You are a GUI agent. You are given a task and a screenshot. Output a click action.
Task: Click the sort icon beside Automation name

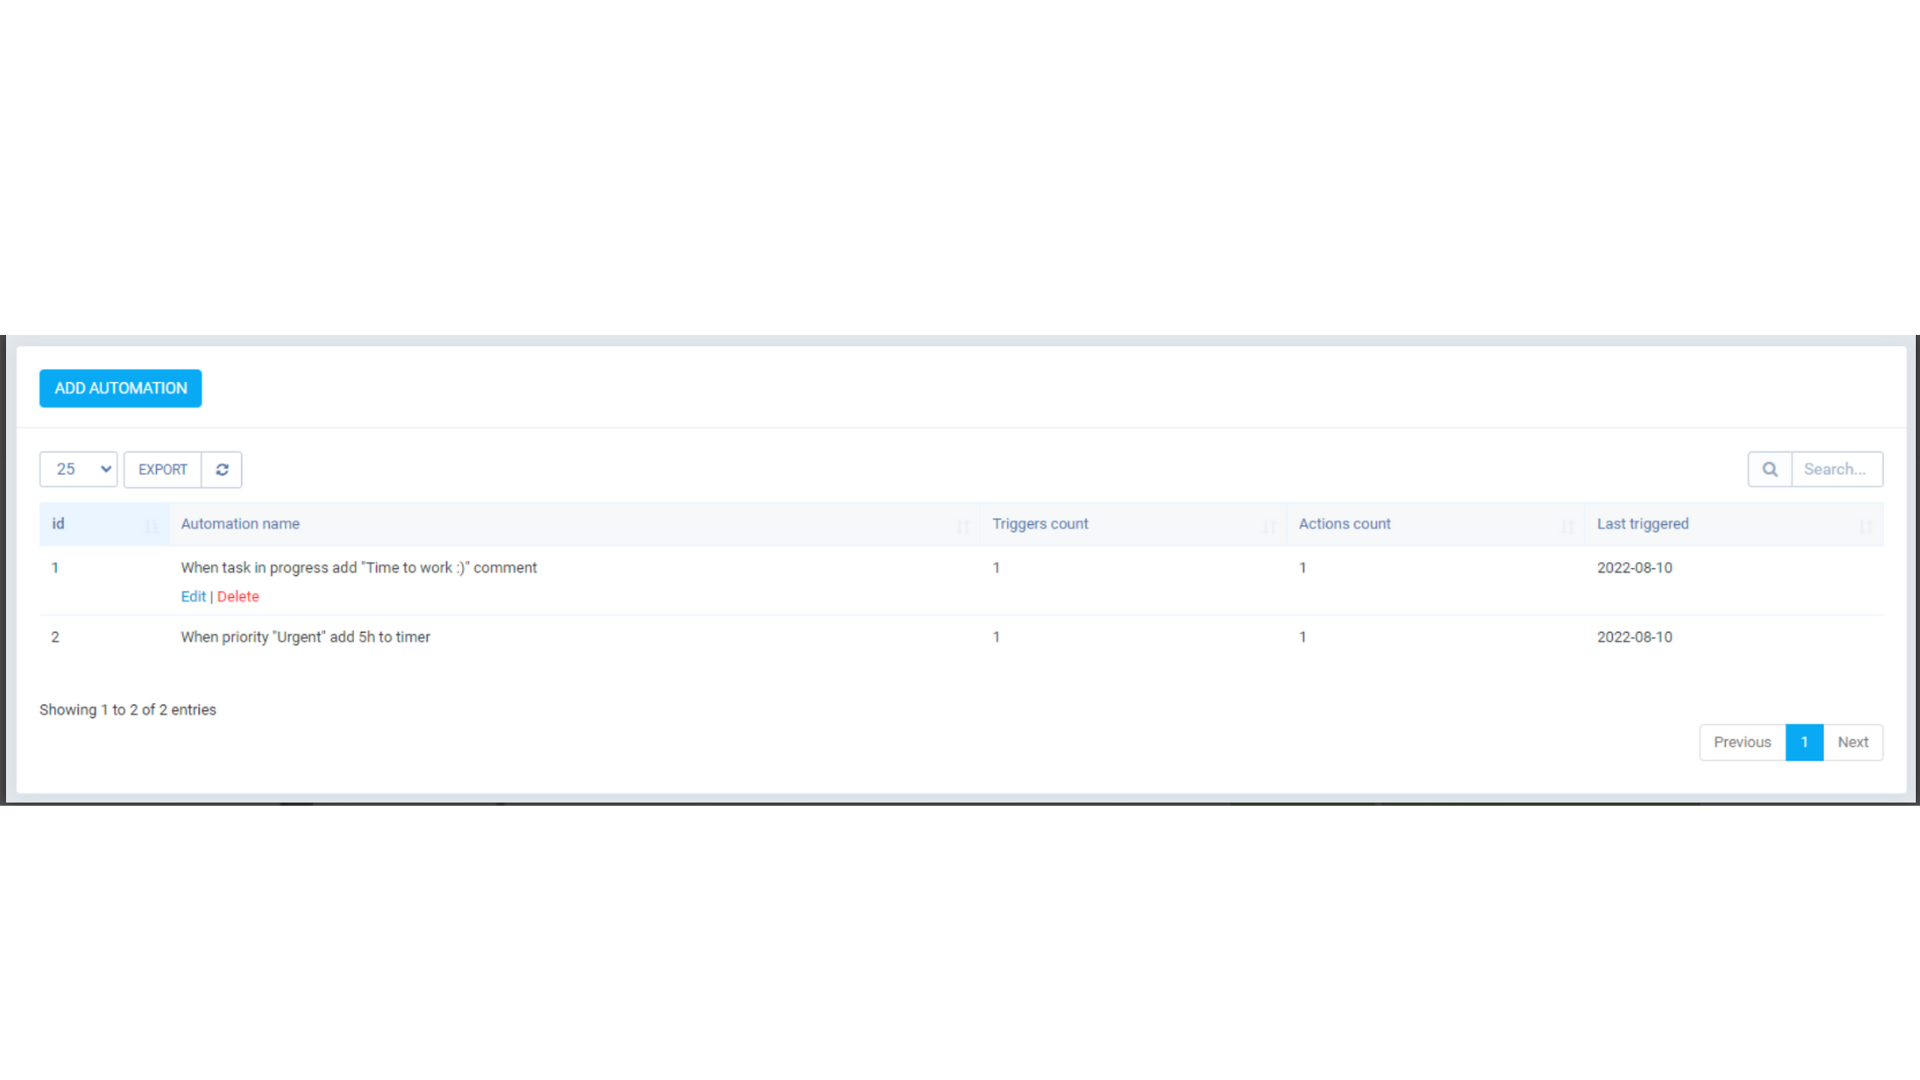[x=963, y=525]
